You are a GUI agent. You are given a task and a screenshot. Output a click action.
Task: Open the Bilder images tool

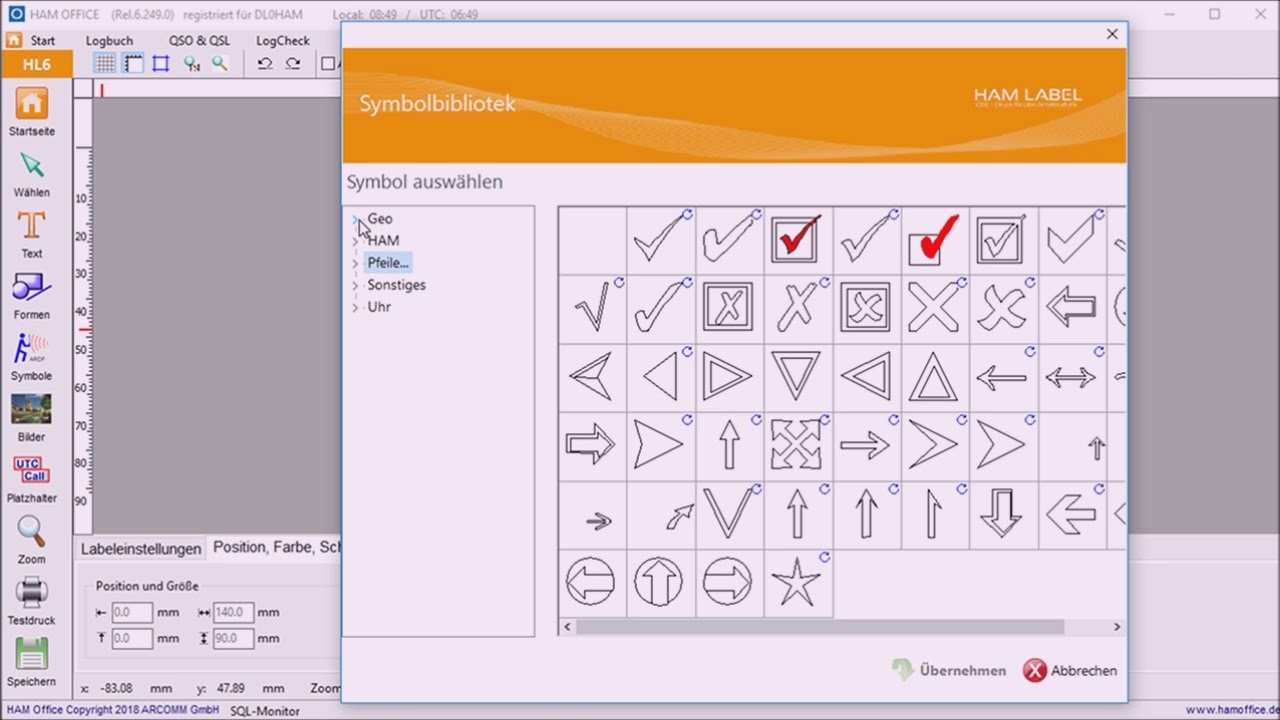(31, 411)
